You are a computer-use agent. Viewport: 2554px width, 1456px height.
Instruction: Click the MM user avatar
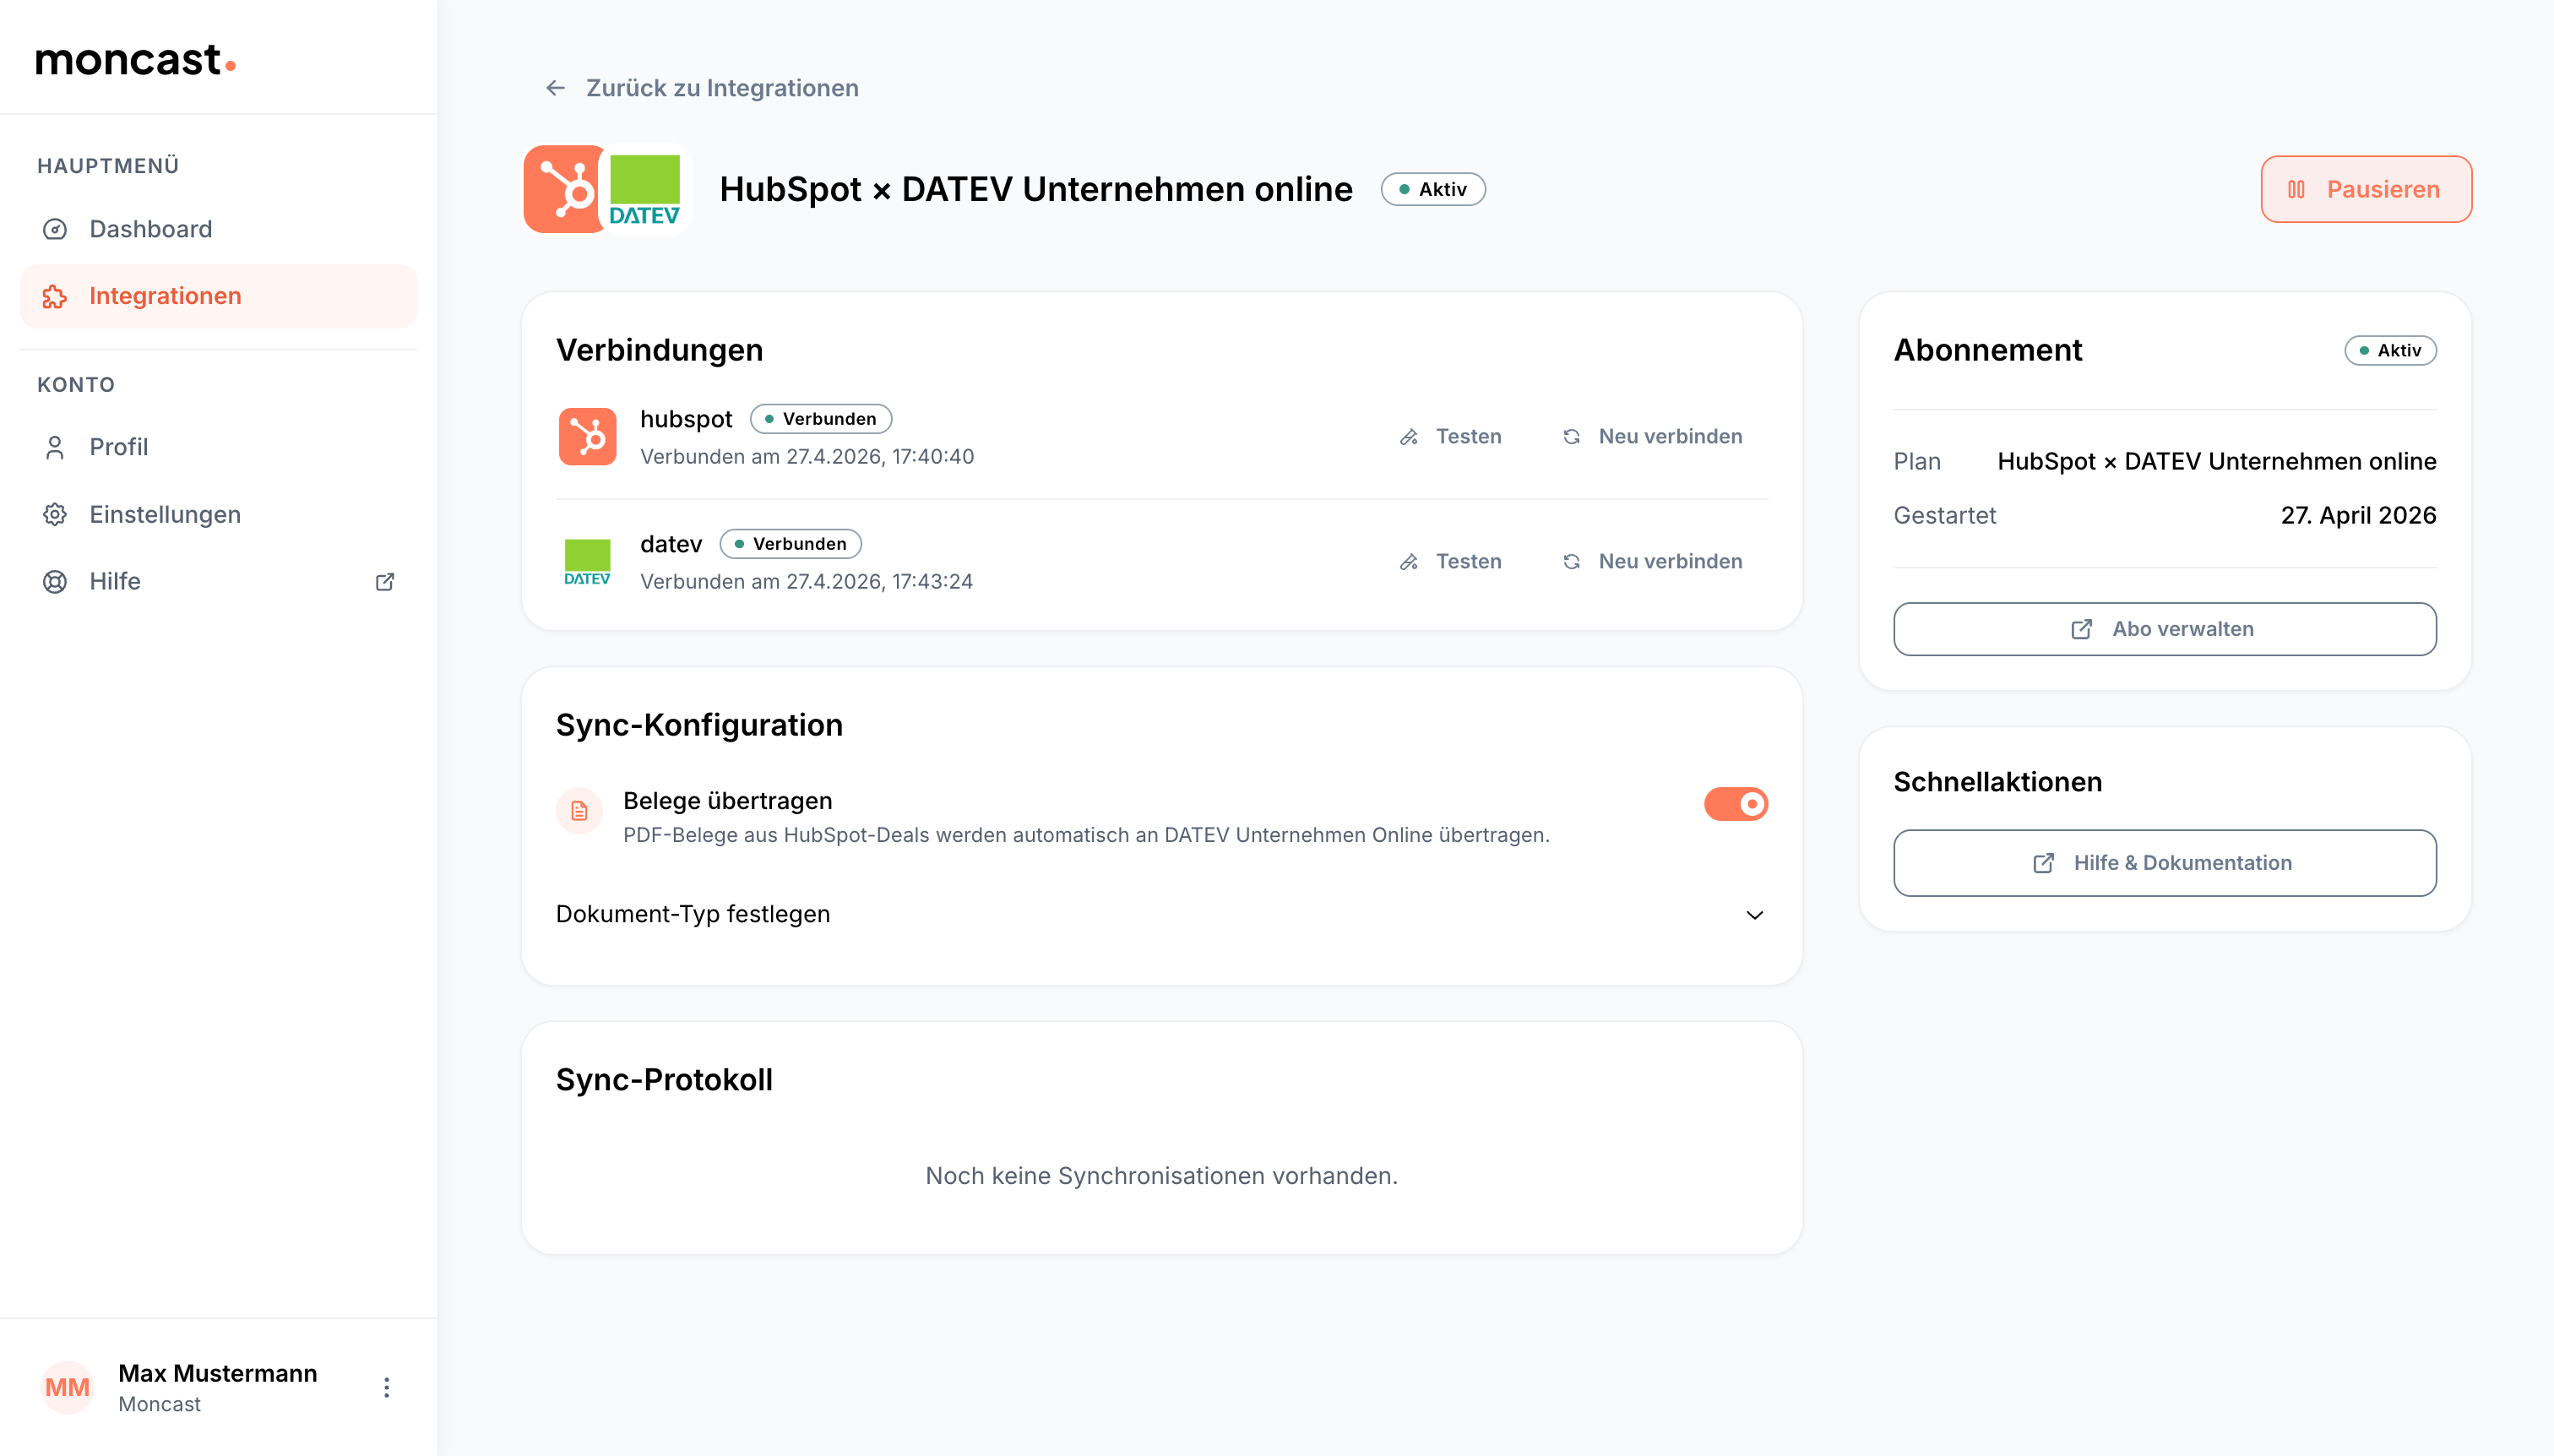tap(68, 1387)
